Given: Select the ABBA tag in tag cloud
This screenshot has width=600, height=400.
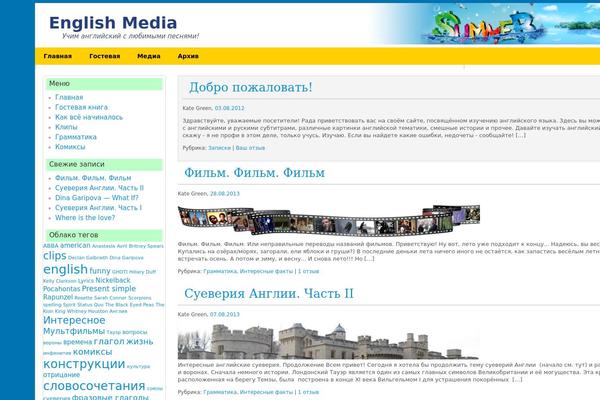Looking at the screenshot, I should point(51,246).
